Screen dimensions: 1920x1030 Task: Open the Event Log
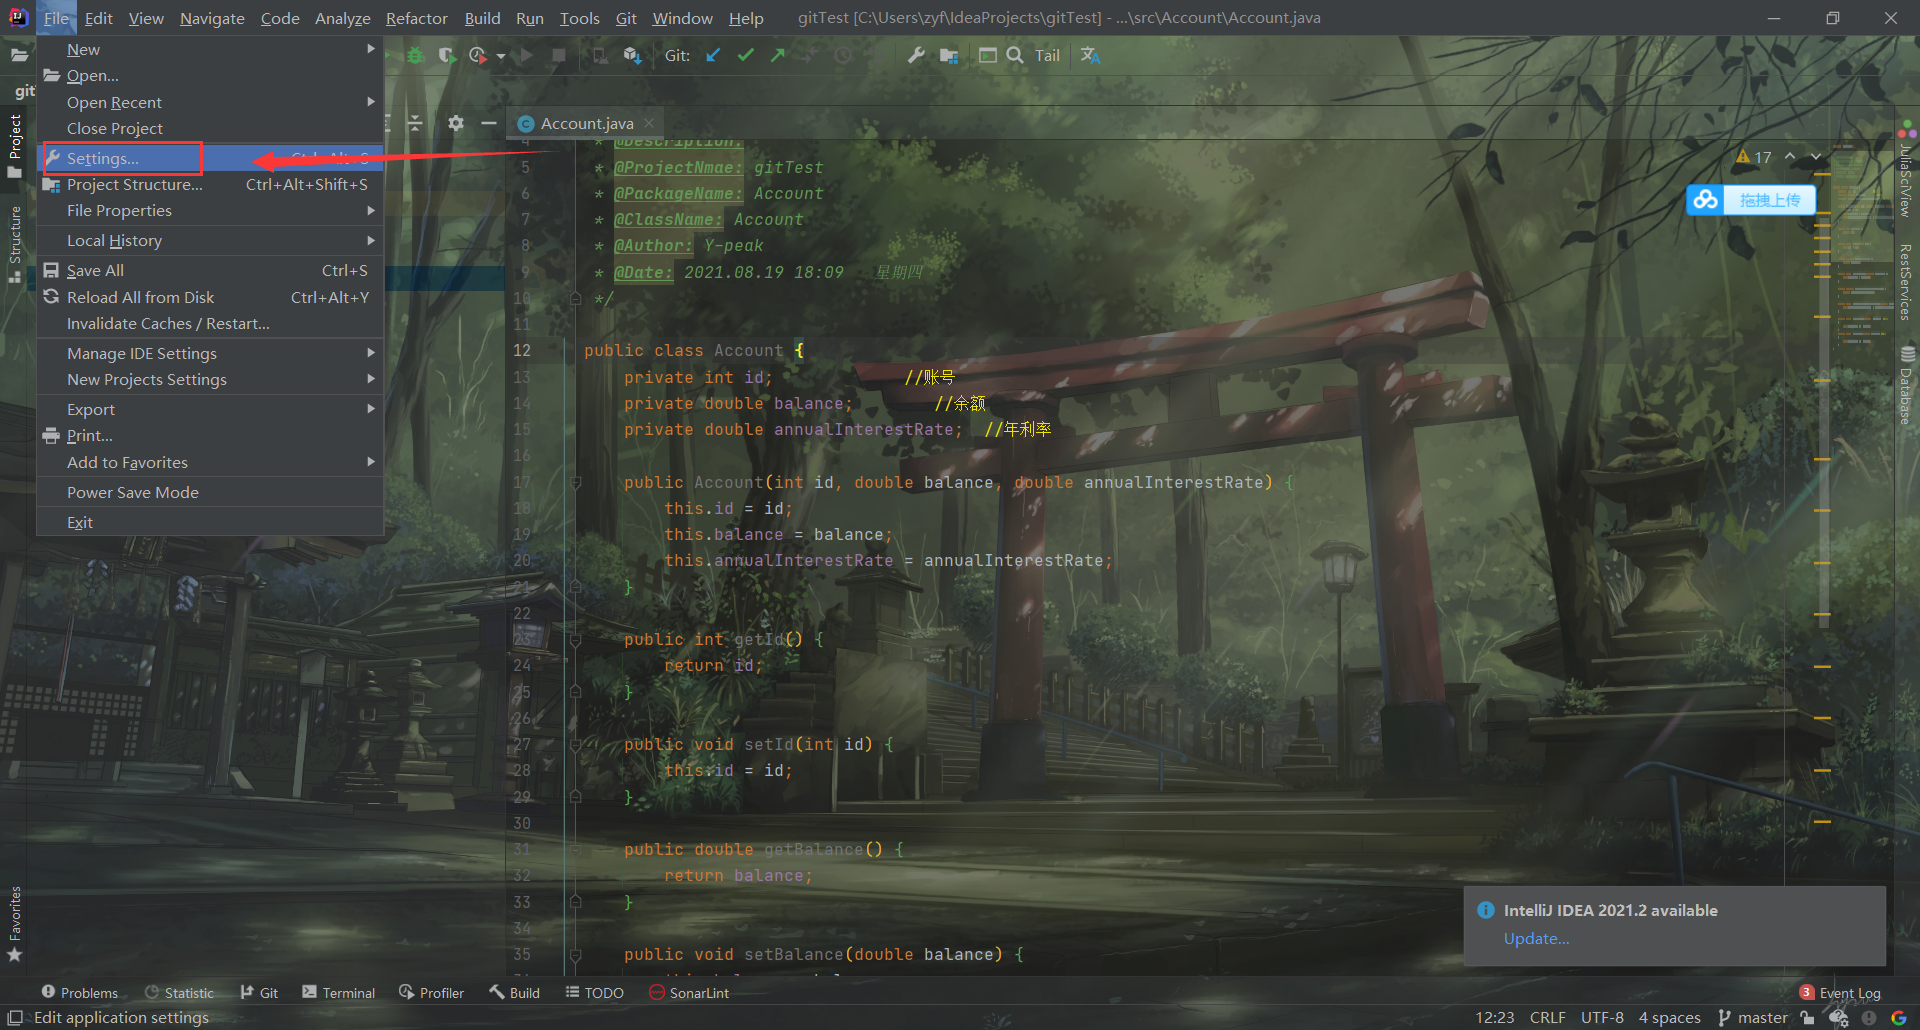(x=1840, y=993)
